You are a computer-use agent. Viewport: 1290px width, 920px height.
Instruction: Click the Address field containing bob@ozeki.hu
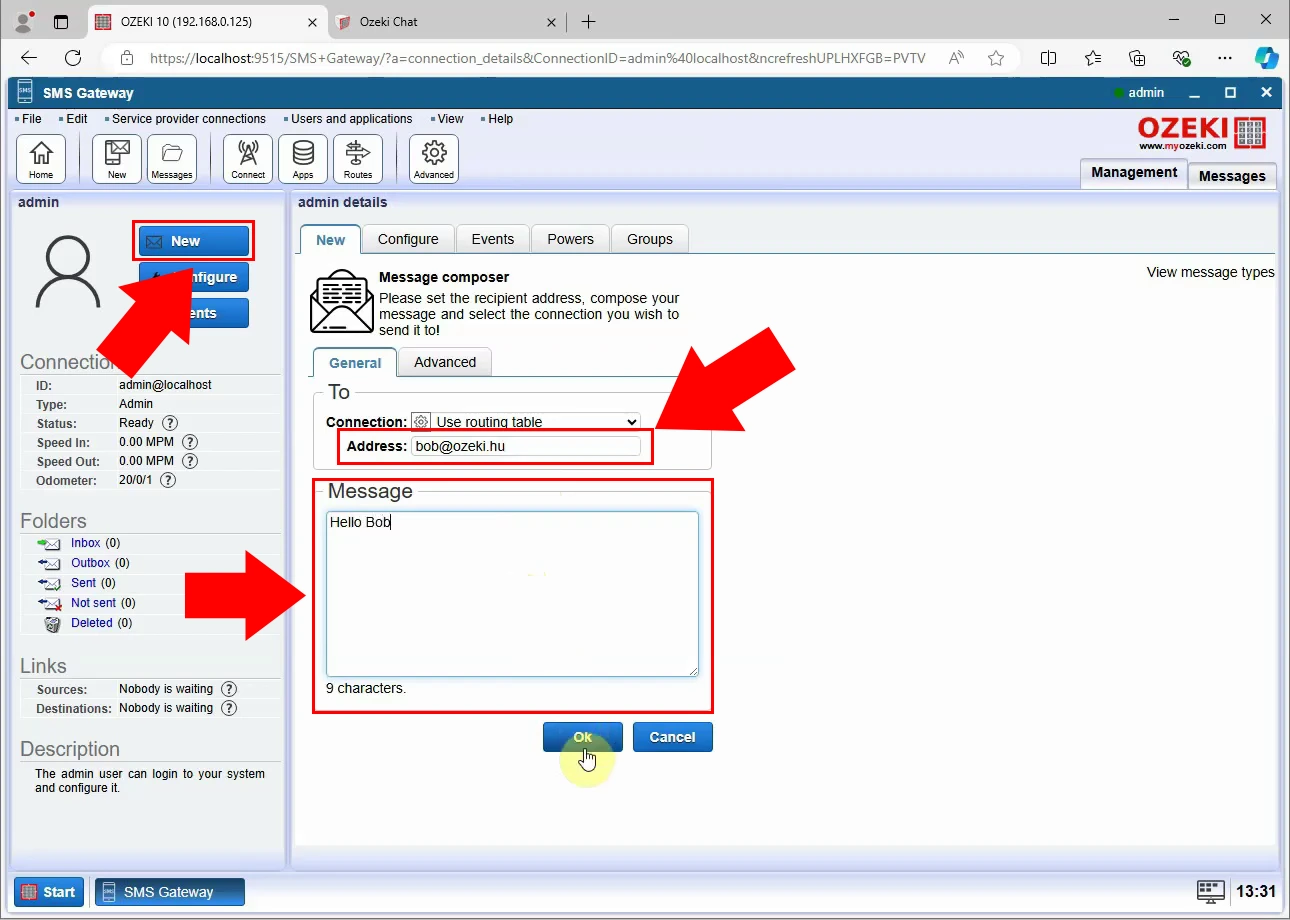pos(526,446)
